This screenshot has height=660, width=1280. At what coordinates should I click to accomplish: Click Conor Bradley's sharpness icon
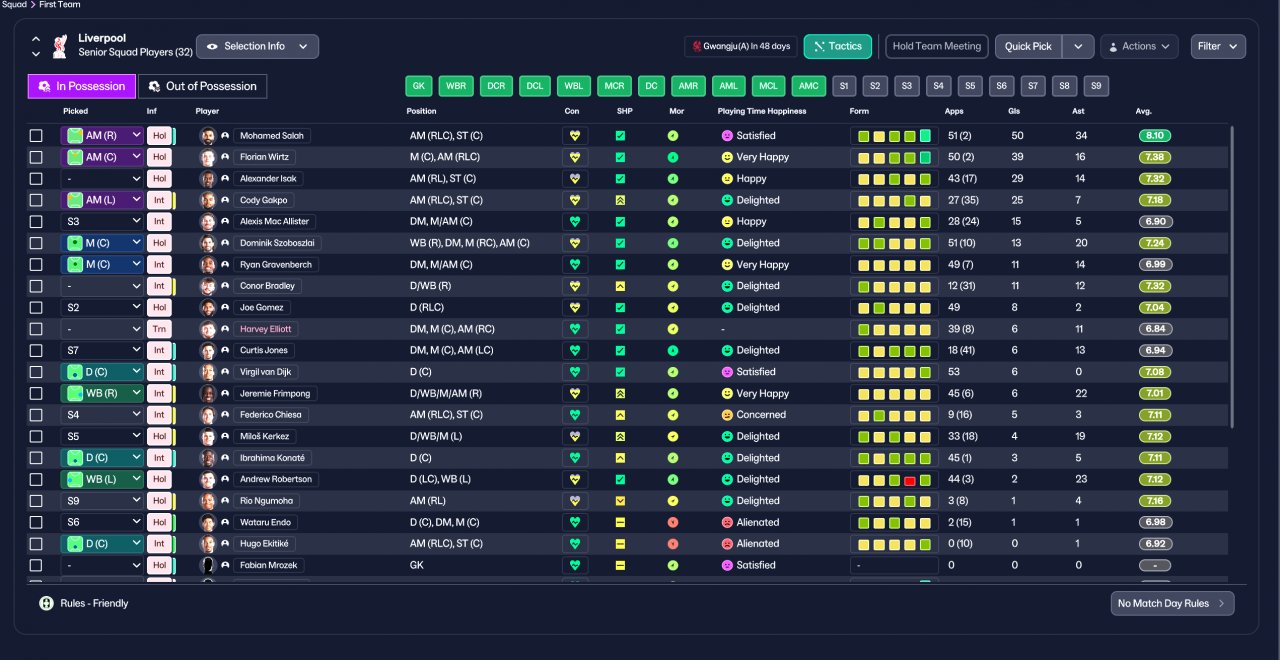coord(620,286)
